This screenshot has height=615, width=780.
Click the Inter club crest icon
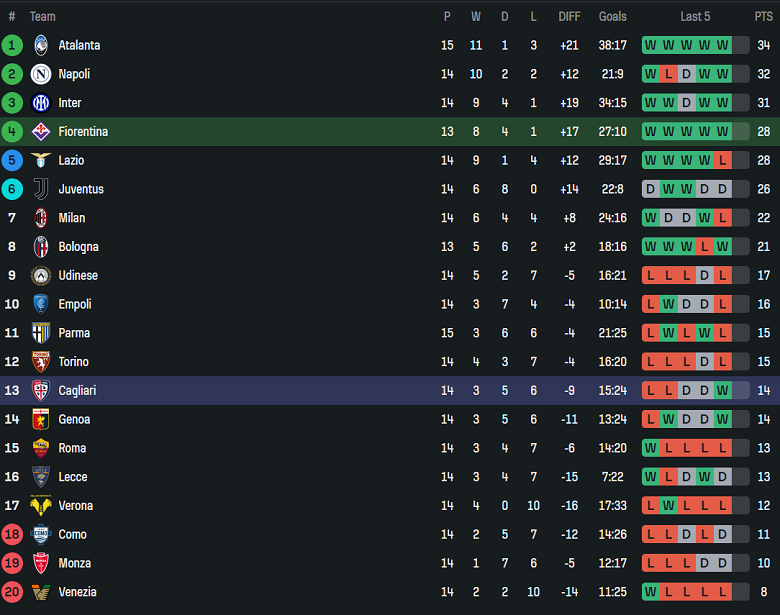pos(41,103)
